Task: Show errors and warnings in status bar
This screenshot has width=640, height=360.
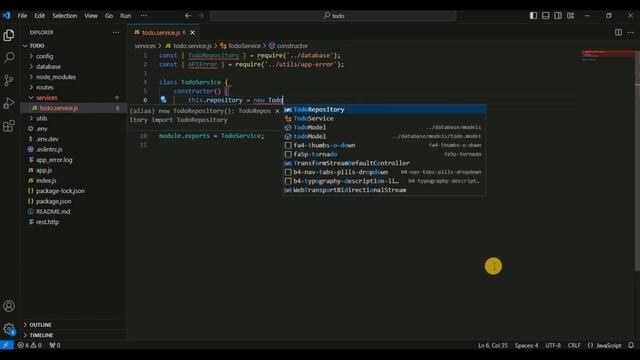Action: pyautogui.click(x=29, y=345)
